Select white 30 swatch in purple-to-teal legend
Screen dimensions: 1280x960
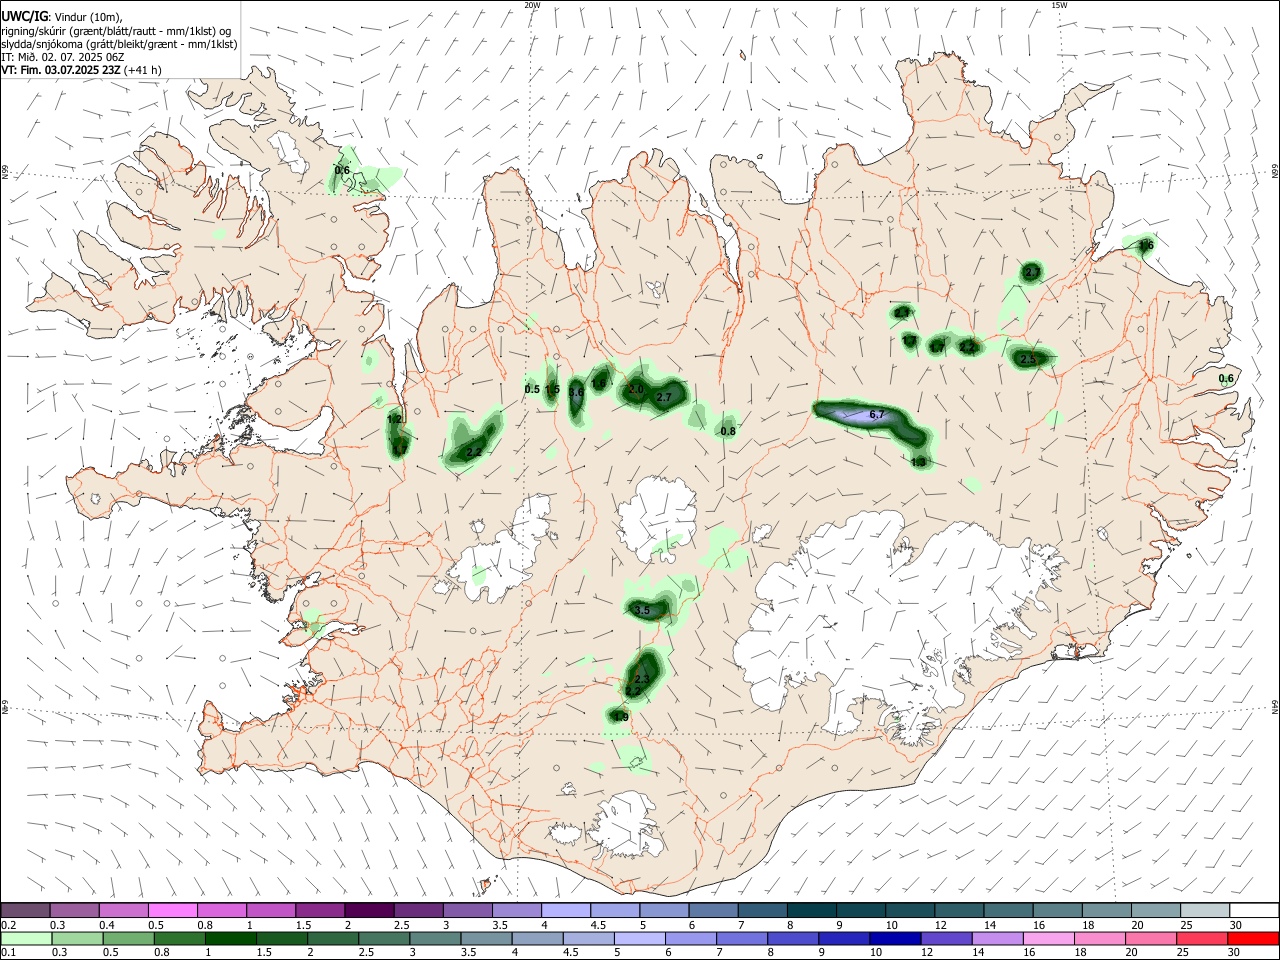(x=1253, y=910)
